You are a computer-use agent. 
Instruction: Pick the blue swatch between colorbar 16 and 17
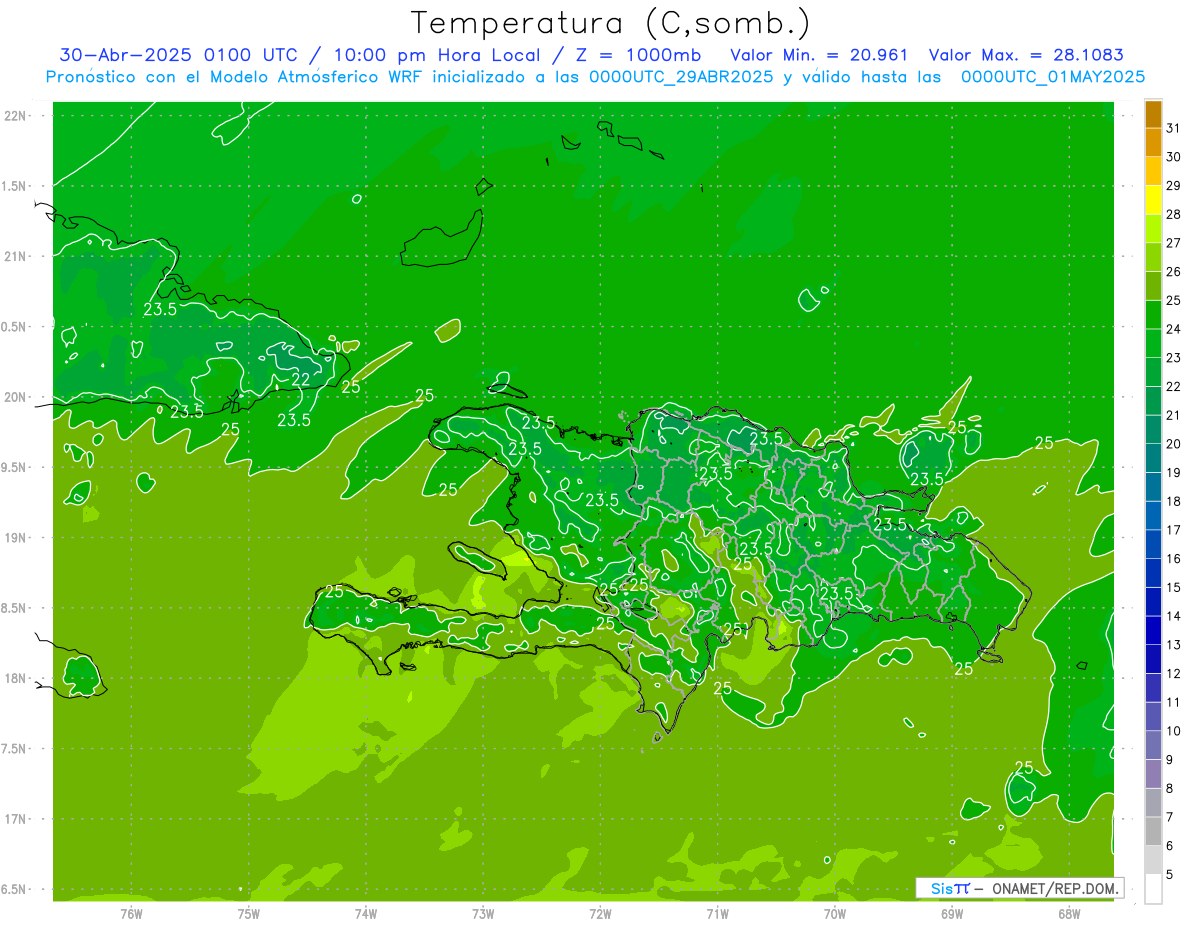(1153, 545)
